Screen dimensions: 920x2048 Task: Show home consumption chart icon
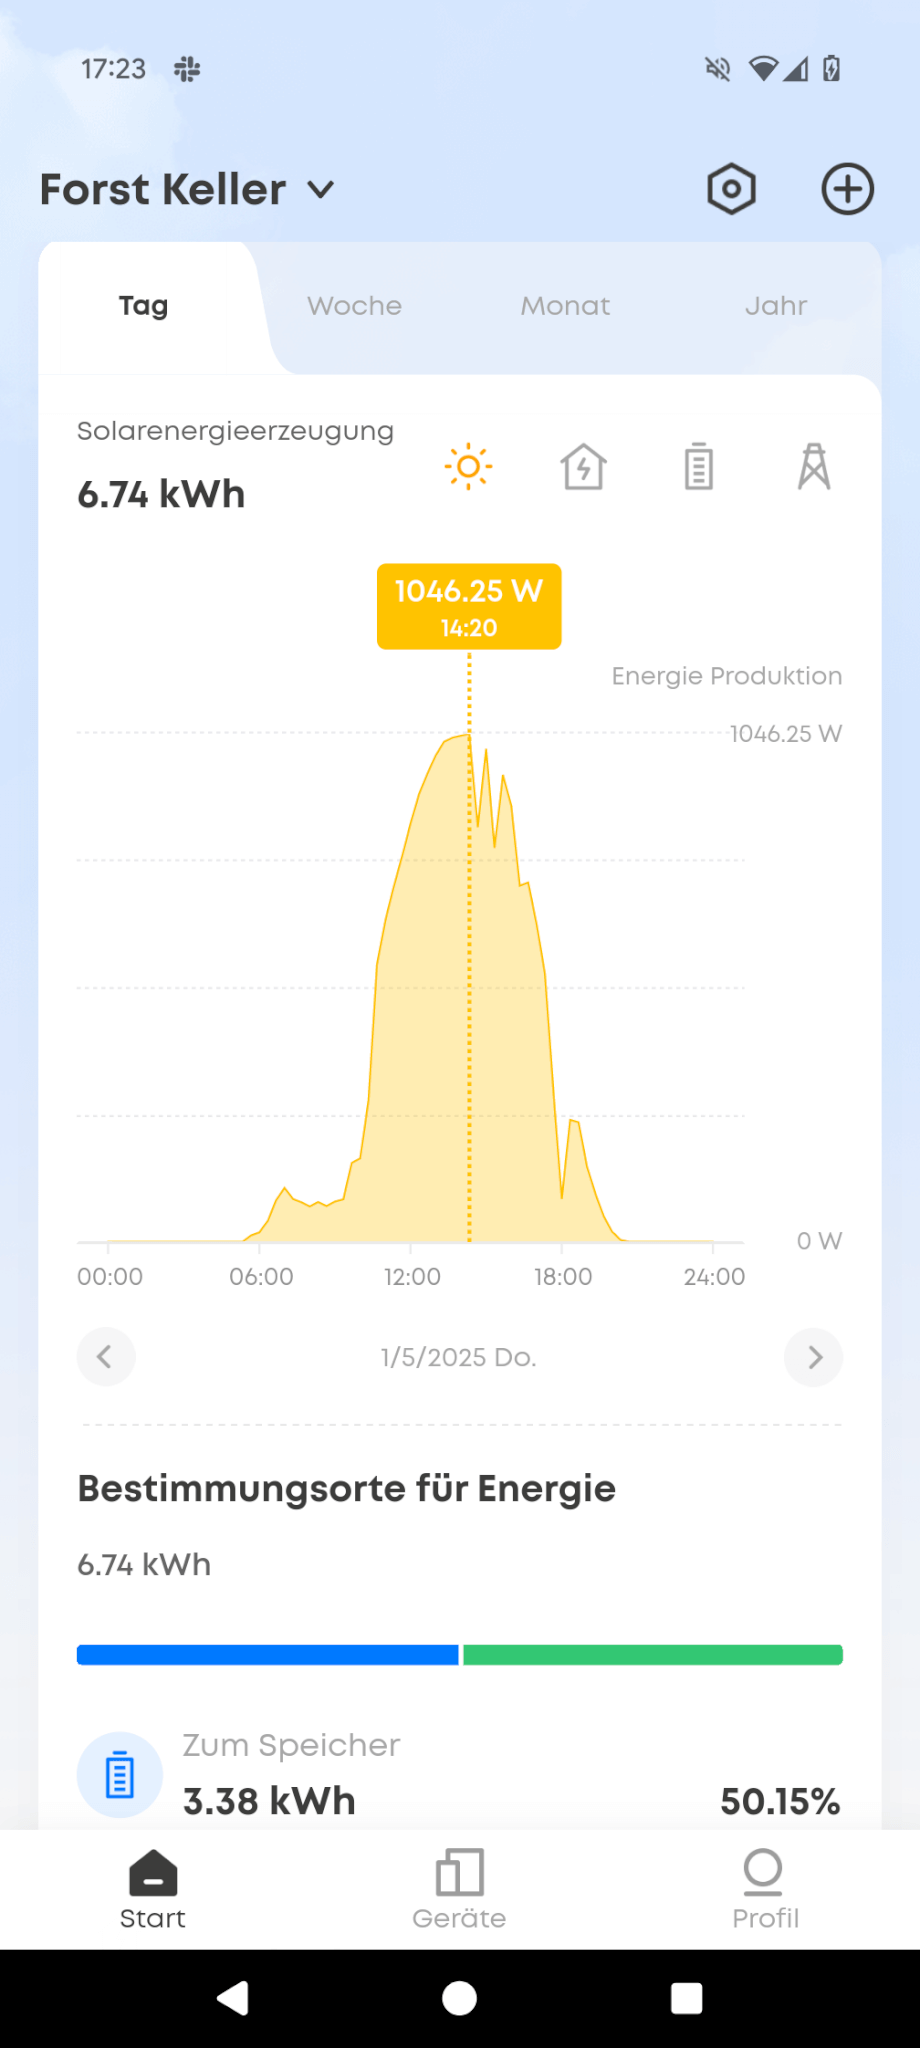point(583,467)
